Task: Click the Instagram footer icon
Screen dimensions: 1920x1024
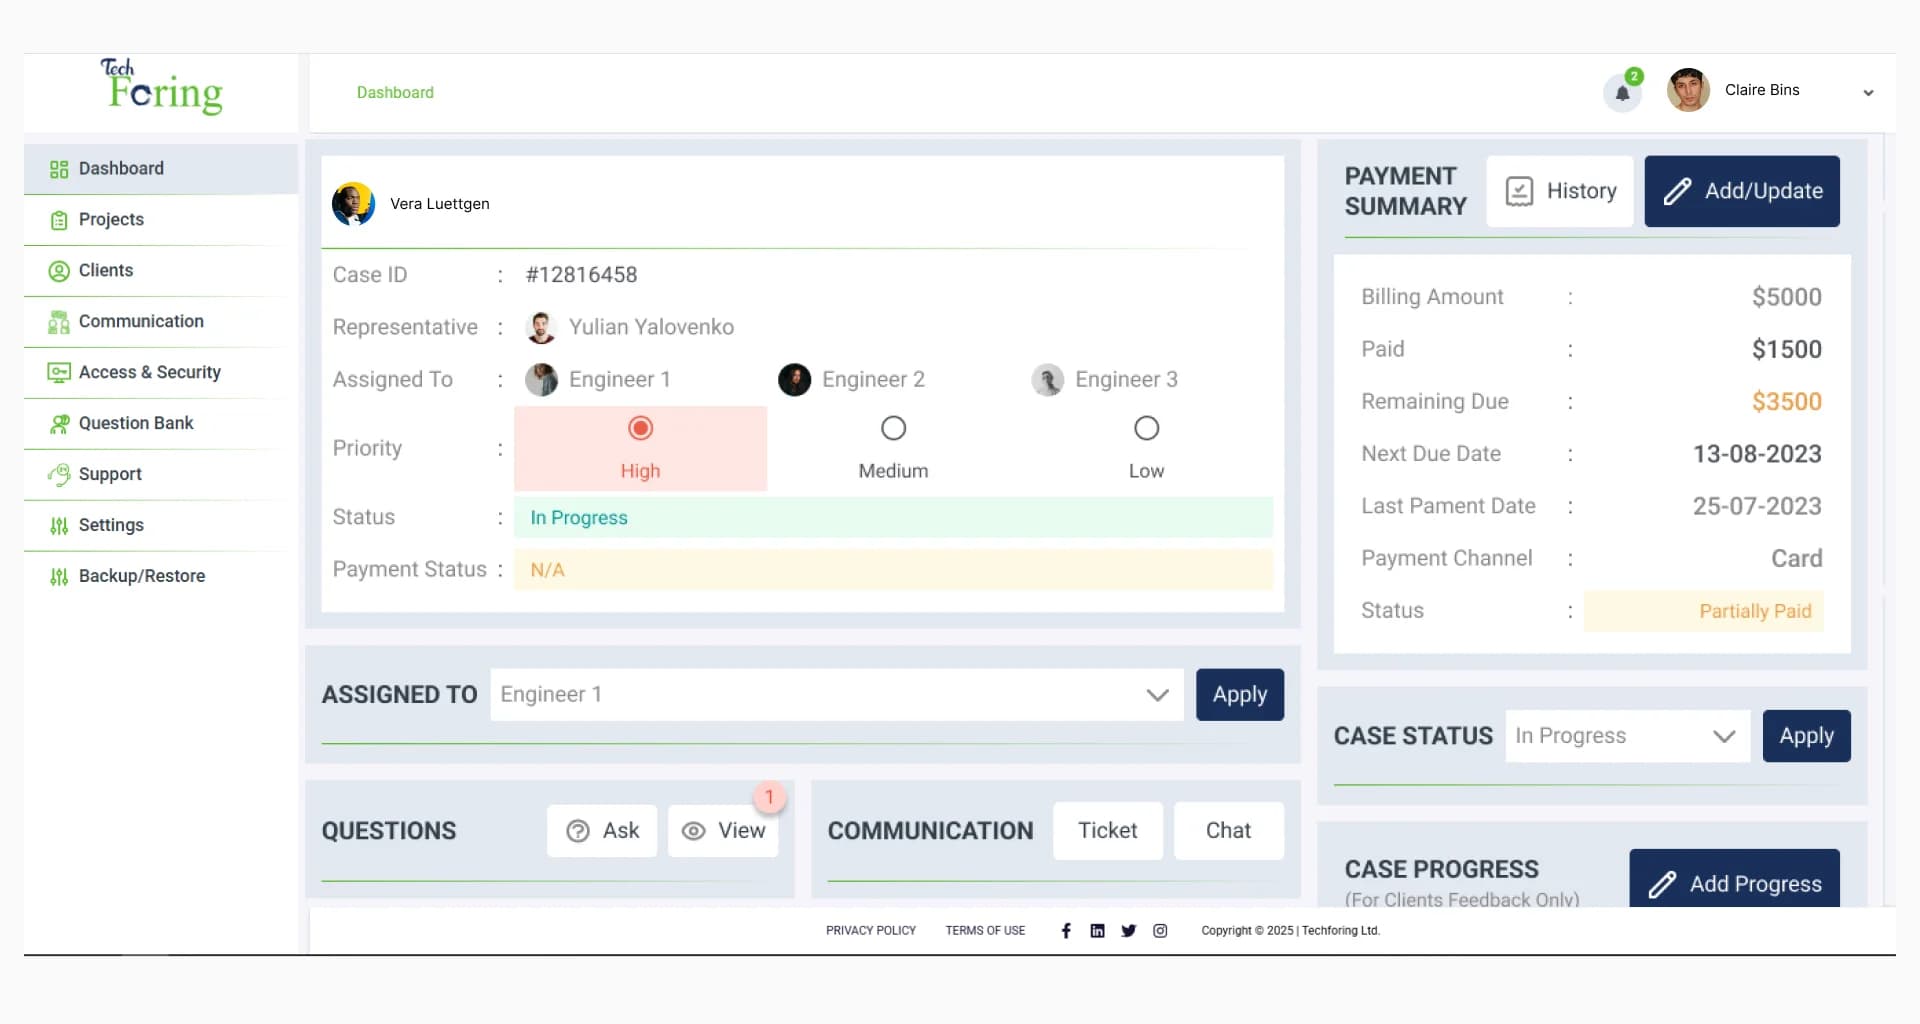Action: 1160,931
